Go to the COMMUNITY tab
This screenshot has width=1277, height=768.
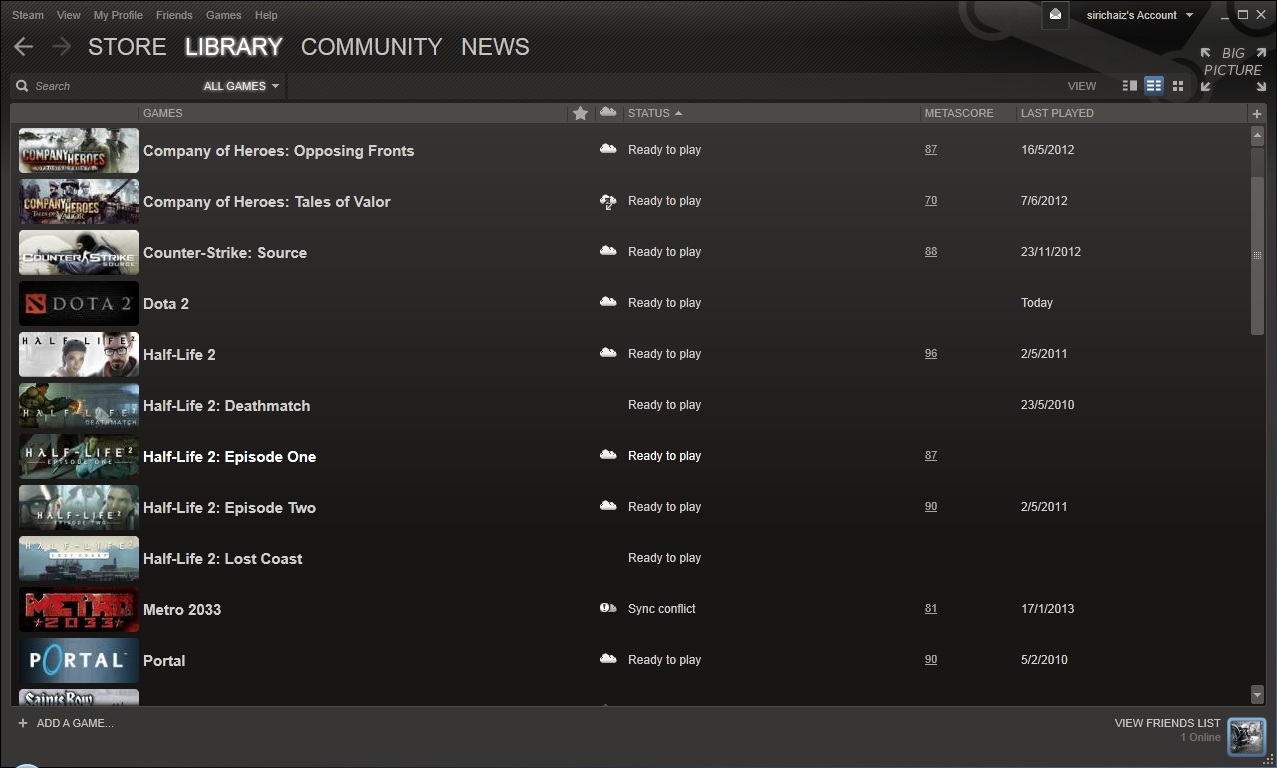point(371,47)
